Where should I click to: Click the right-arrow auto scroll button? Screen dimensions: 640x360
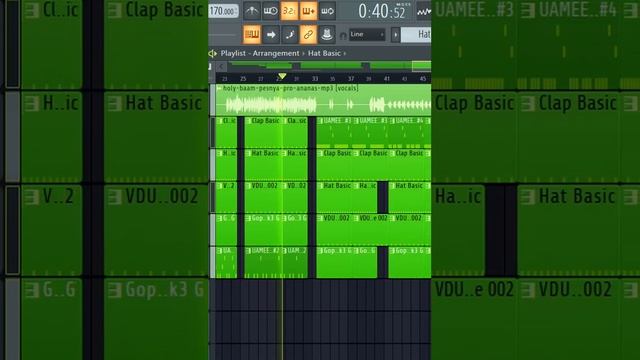pos(271,35)
